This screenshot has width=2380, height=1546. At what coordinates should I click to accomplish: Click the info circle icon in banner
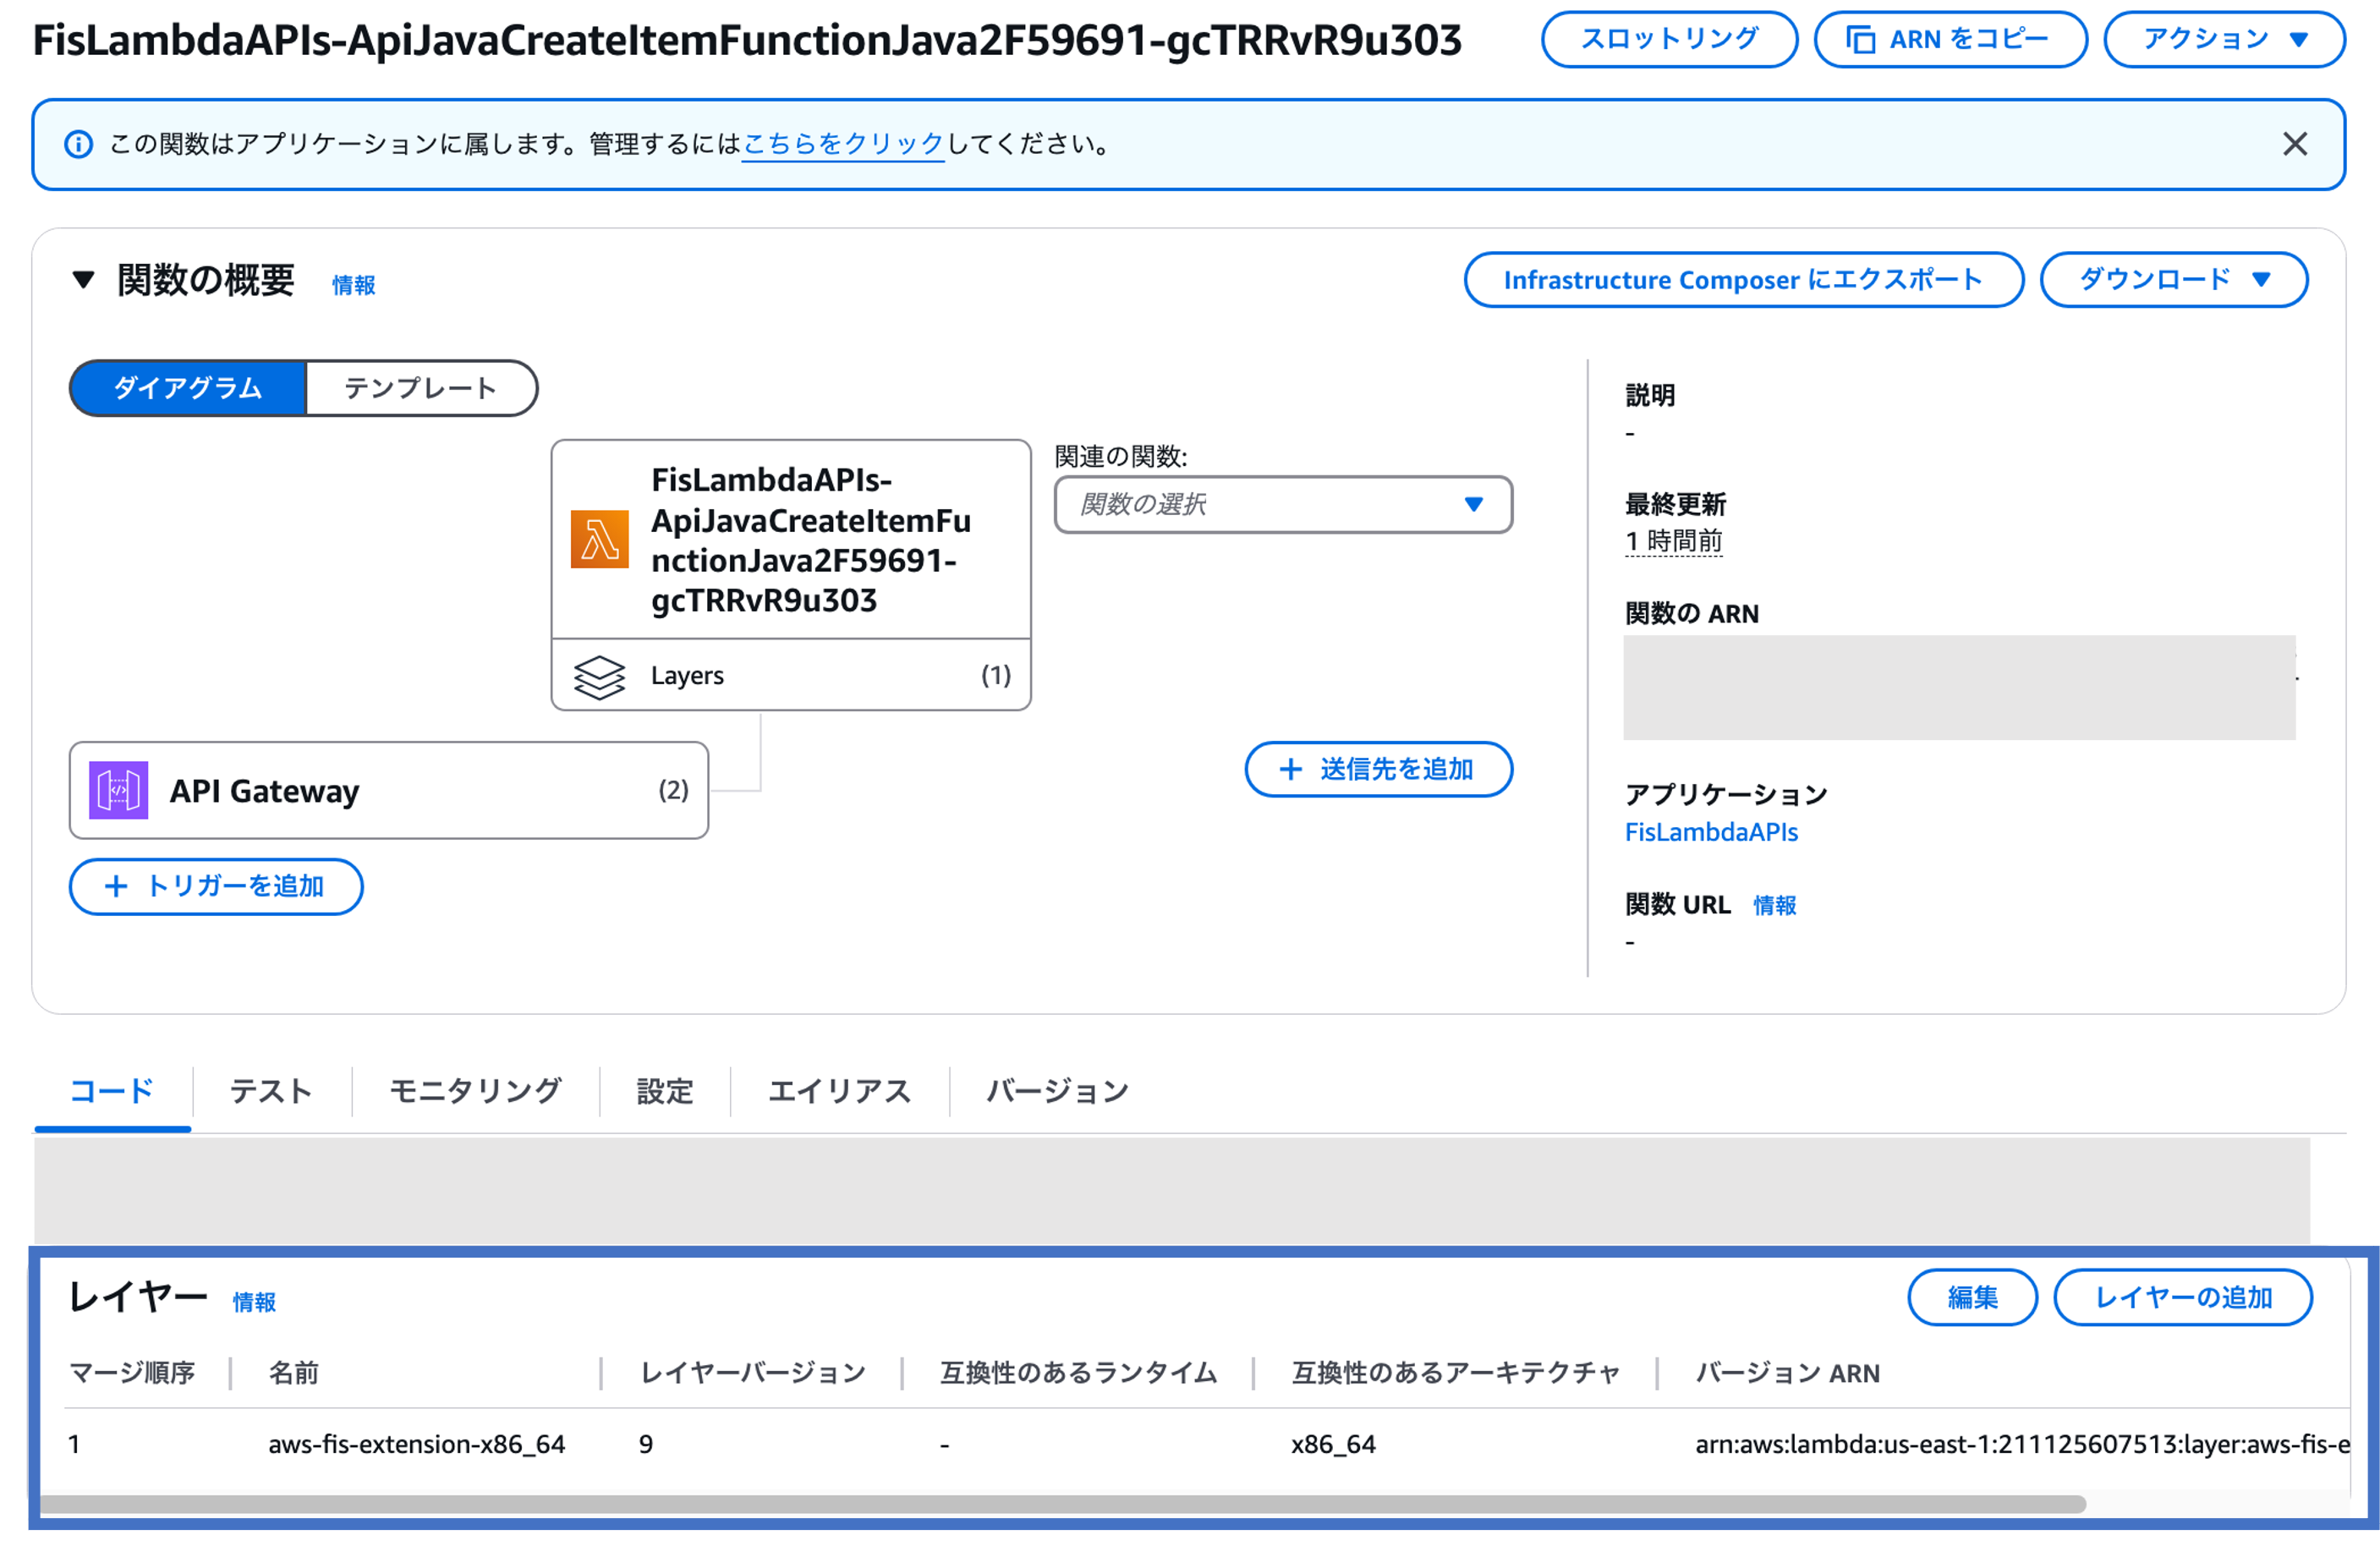point(79,145)
